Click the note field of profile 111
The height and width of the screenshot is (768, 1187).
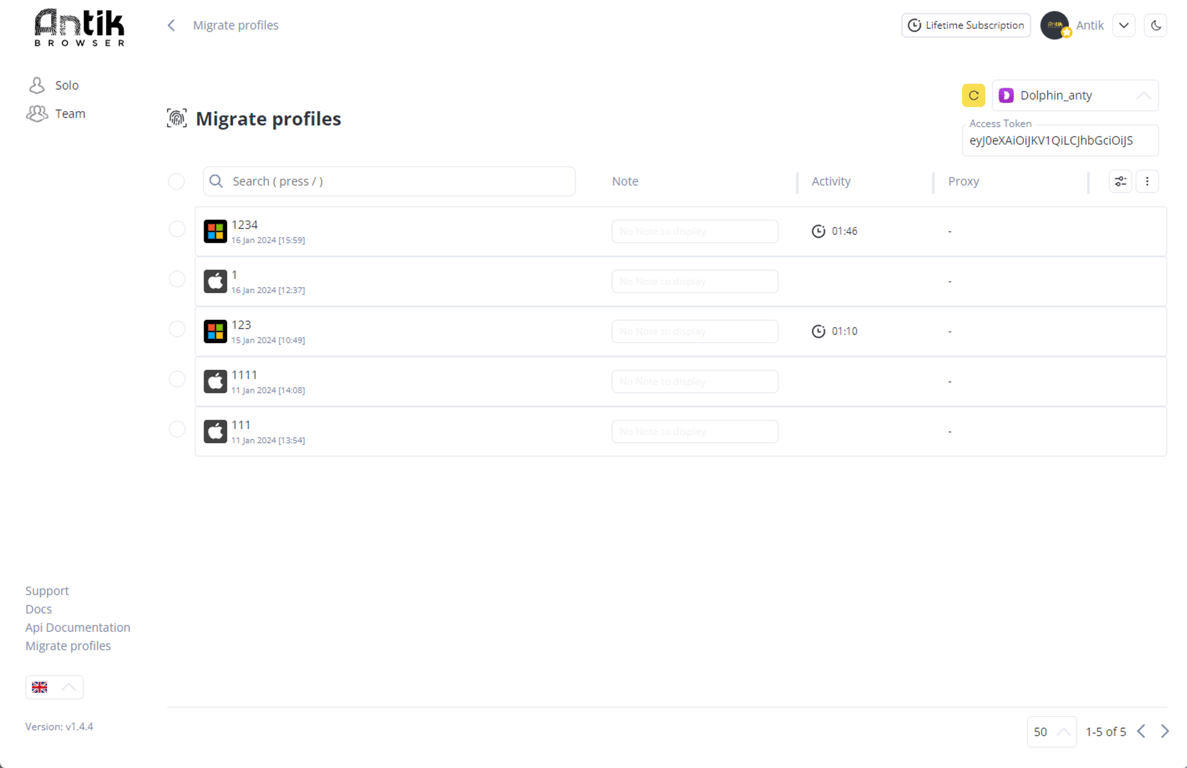695,431
